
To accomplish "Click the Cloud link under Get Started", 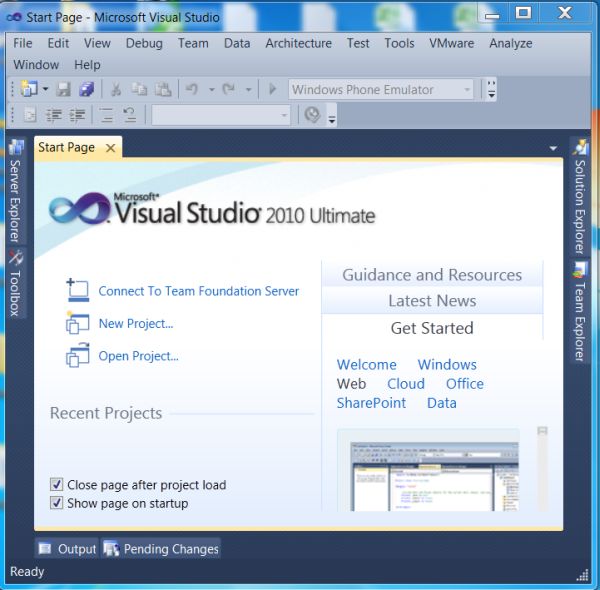I will [406, 384].
